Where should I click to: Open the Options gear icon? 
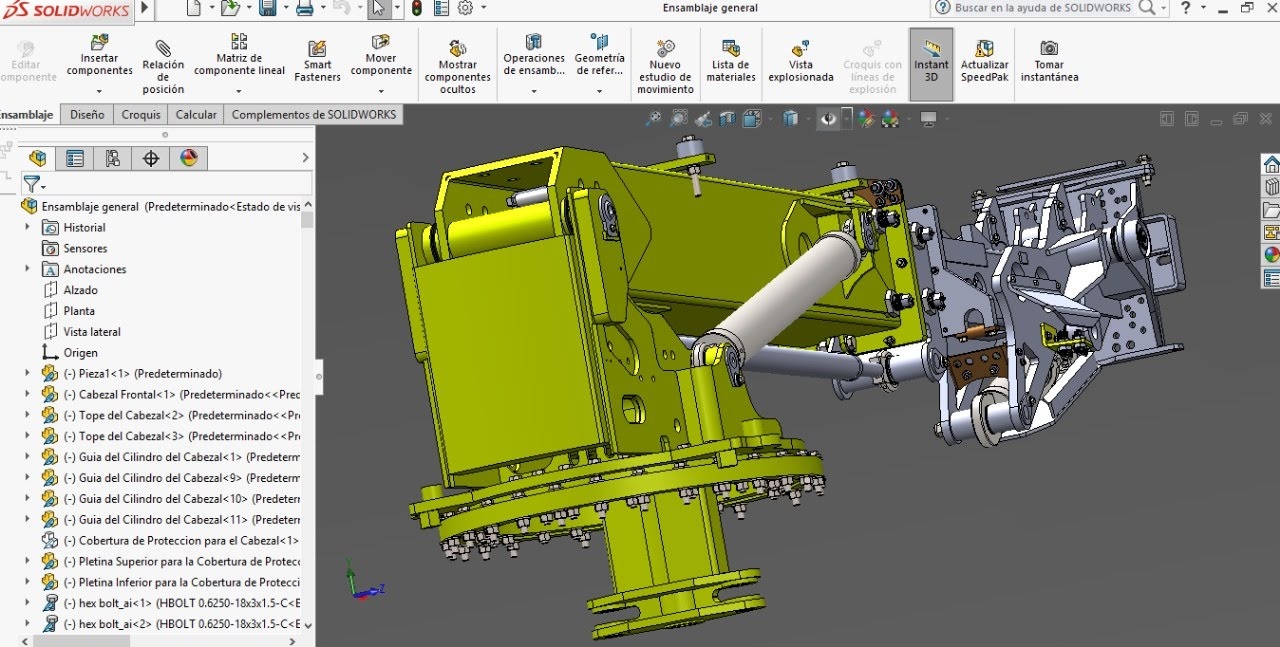coord(465,8)
